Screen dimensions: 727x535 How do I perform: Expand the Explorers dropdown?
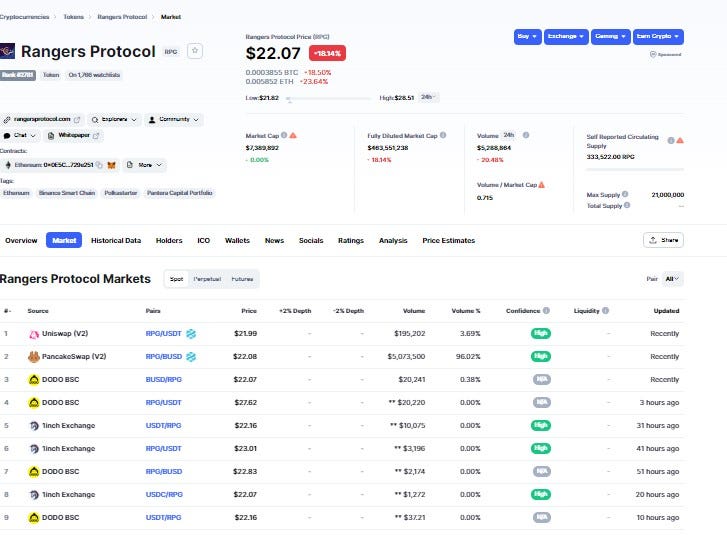(x=114, y=120)
